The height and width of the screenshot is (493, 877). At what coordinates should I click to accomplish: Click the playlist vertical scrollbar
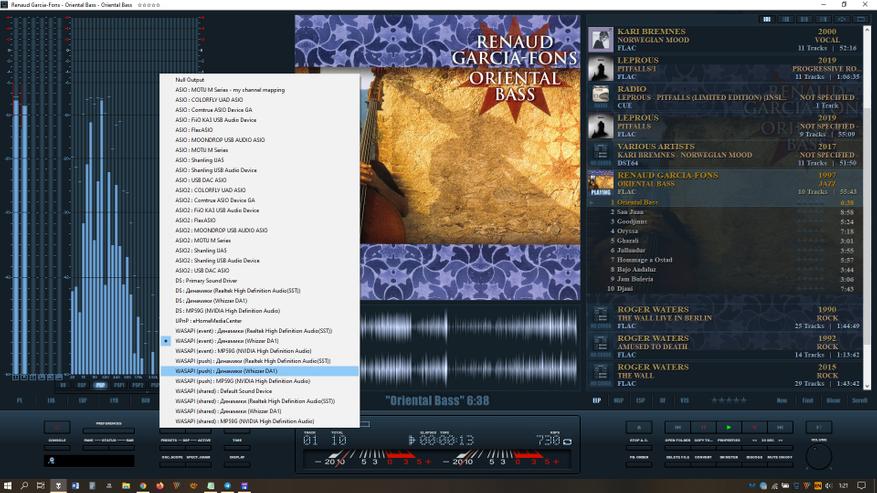pyautogui.click(x=867, y=207)
